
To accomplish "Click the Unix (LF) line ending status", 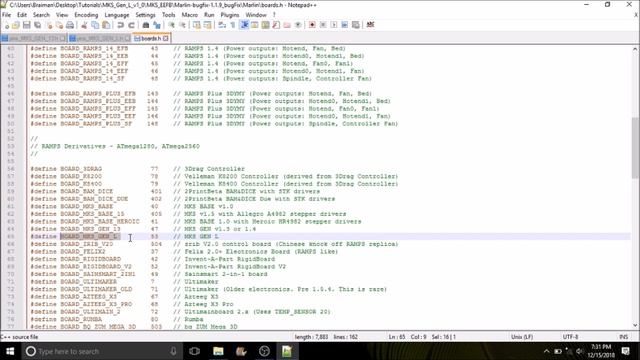I will pos(522,337).
